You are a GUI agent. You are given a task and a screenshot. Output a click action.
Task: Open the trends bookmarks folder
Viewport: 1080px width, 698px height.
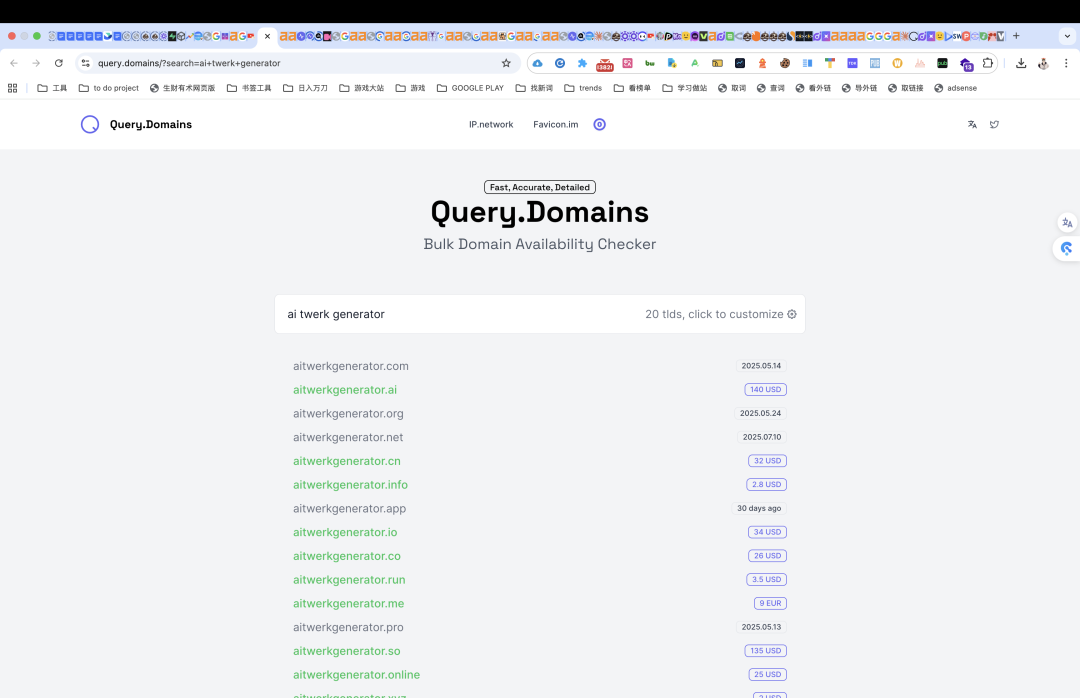pos(583,88)
